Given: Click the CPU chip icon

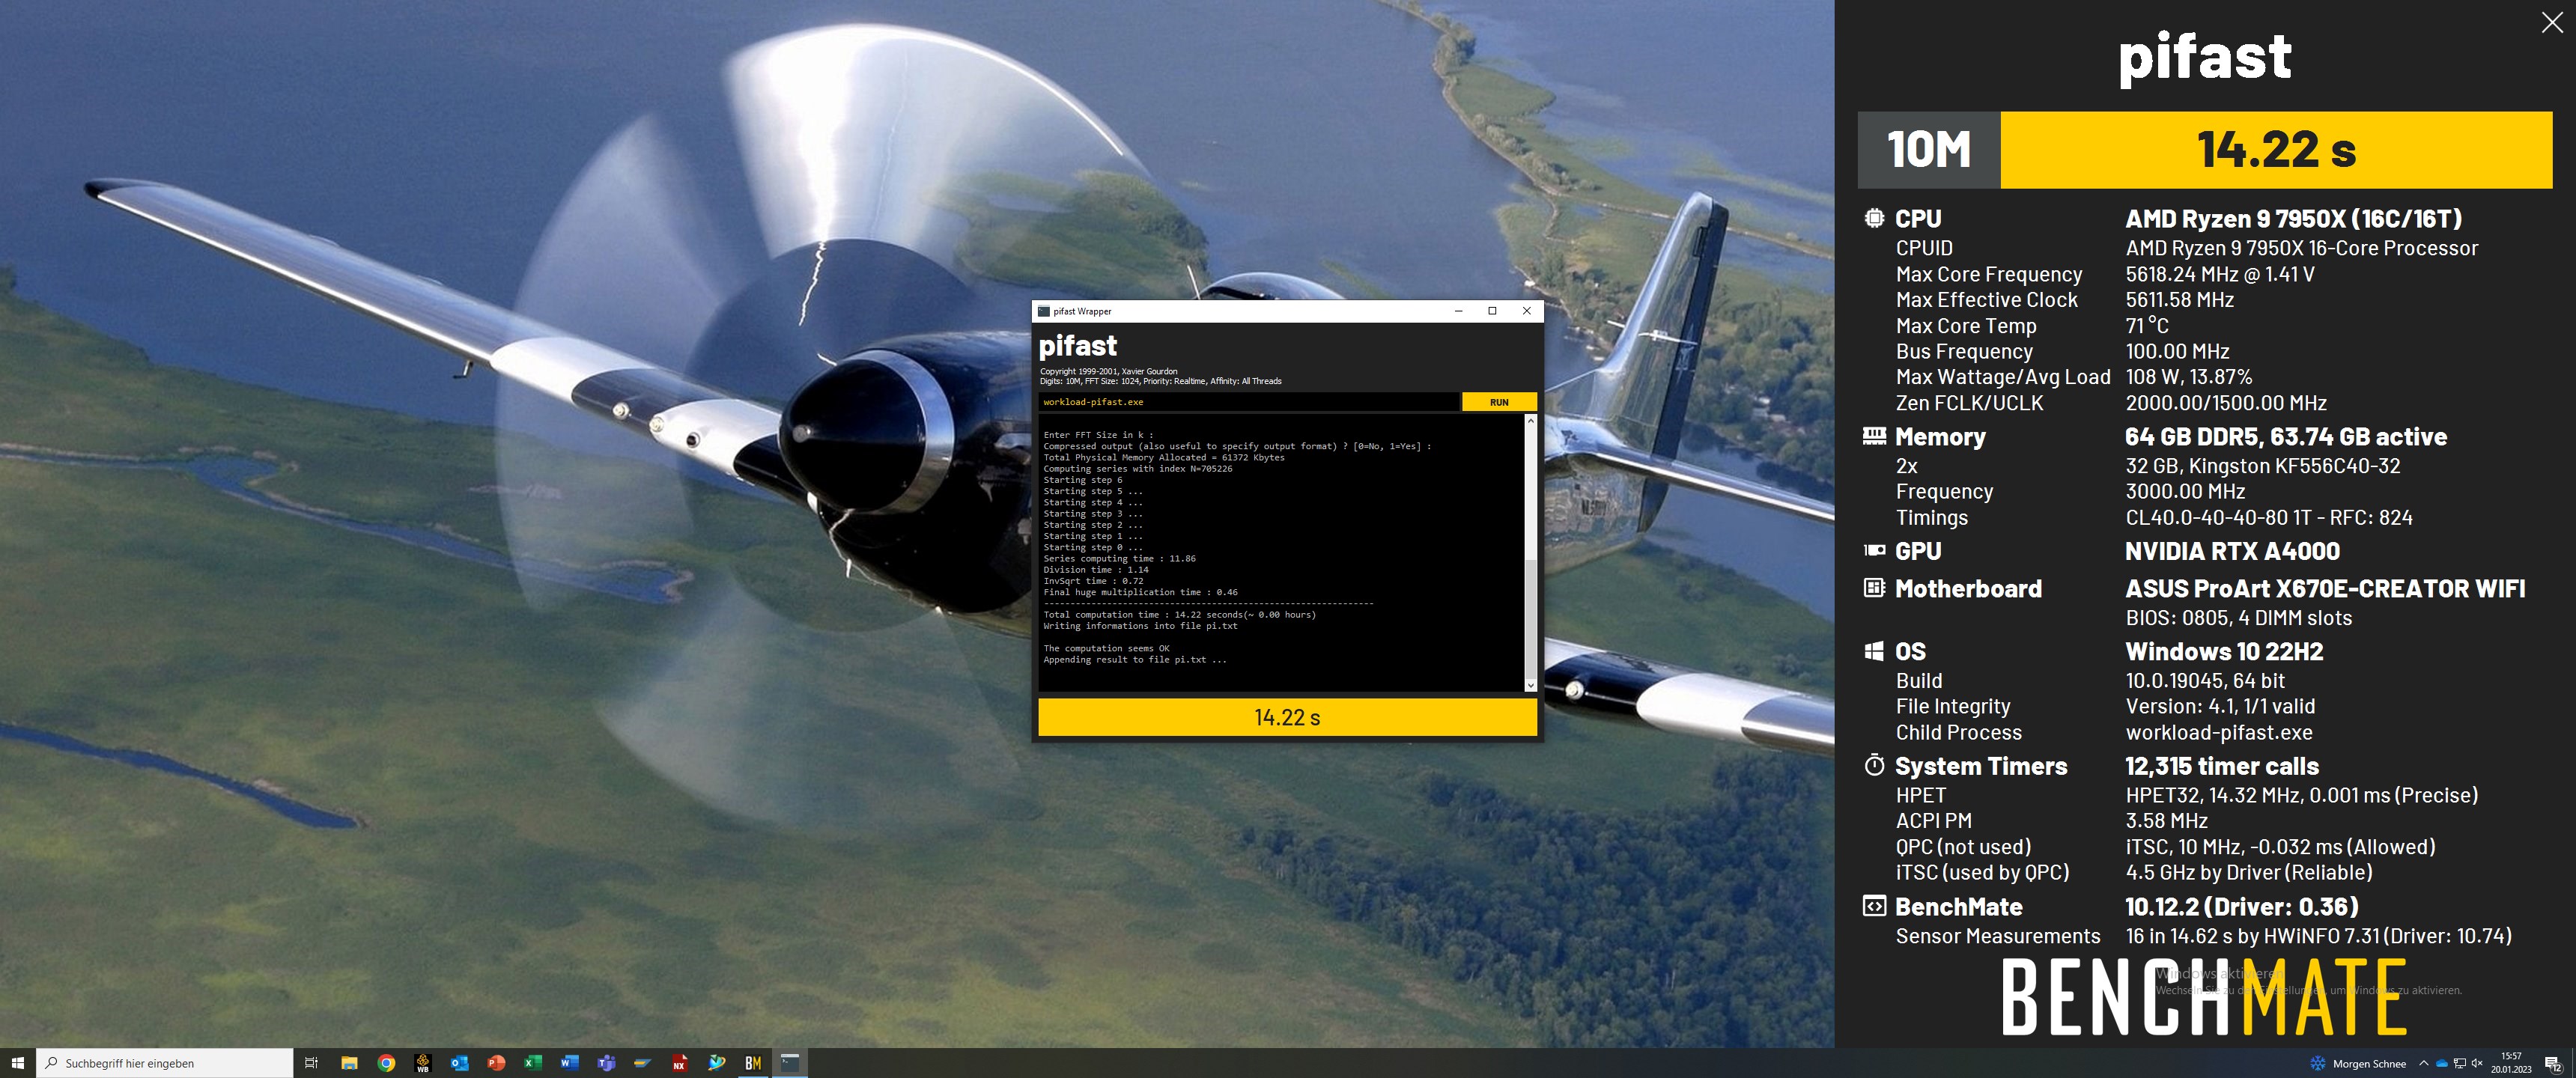Looking at the screenshot, I should [1874, 218].
